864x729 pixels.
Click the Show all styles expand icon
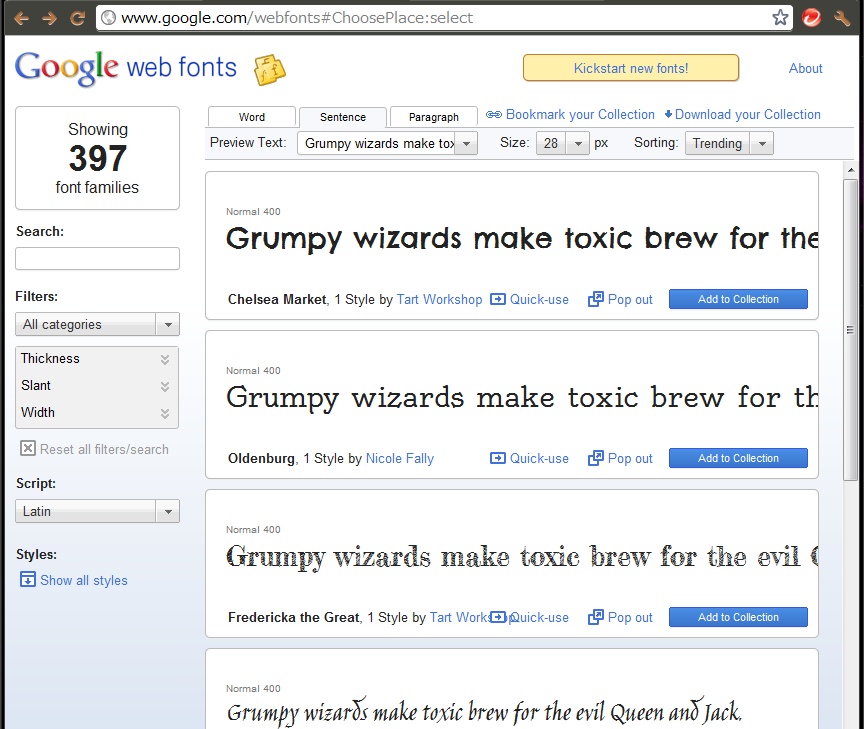point(28,580)
